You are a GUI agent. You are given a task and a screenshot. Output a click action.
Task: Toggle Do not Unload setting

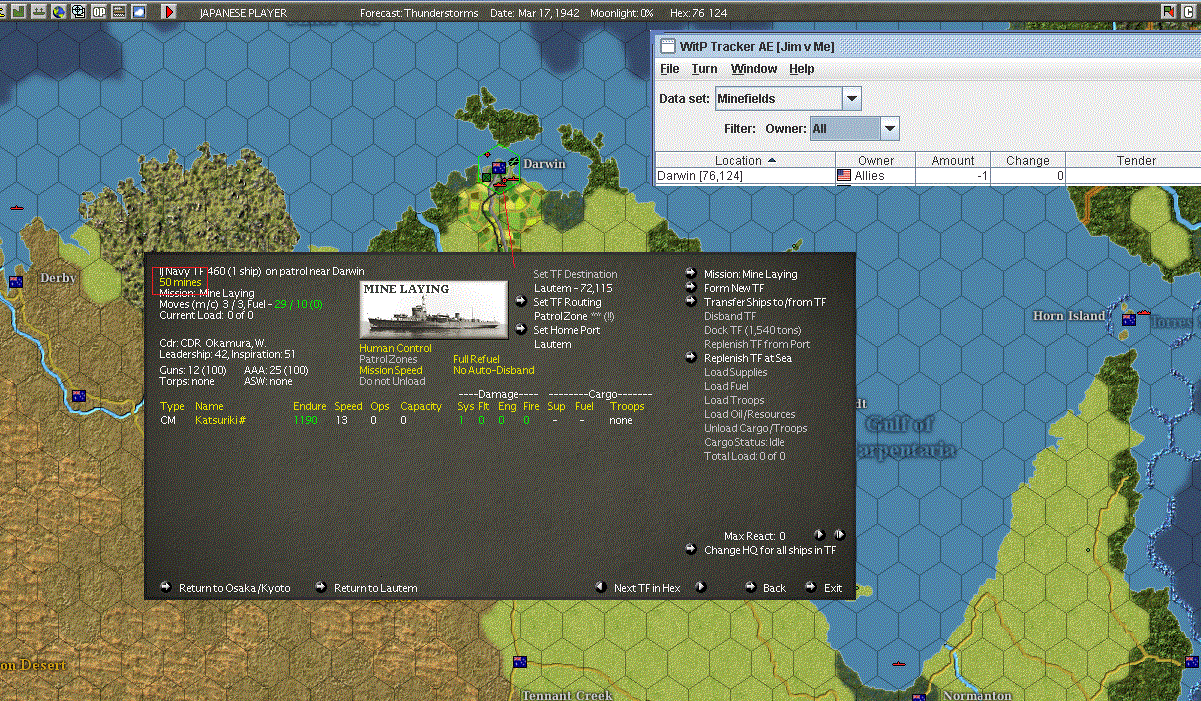pos(392,381)
